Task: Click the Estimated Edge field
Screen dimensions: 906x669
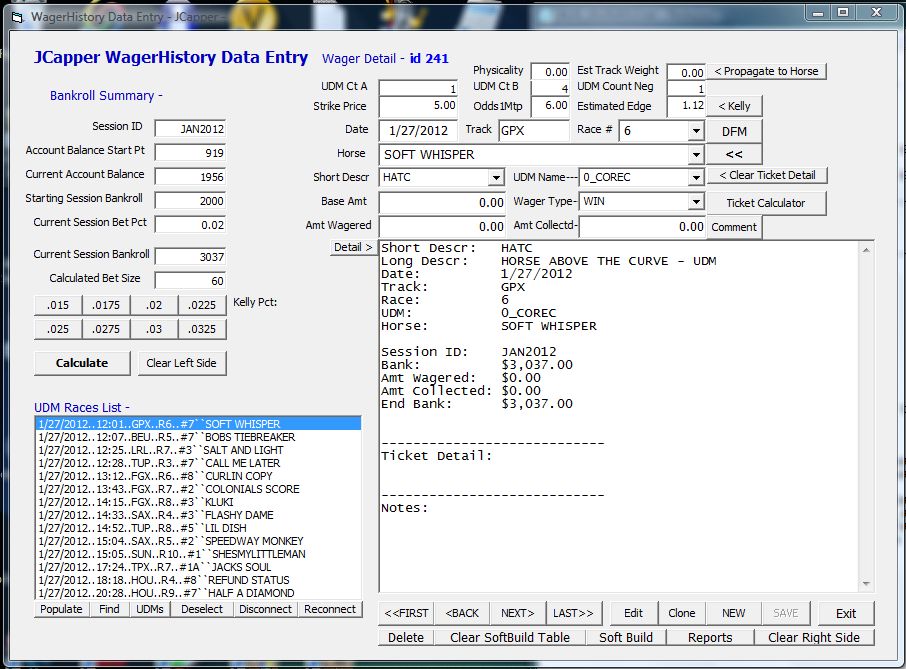Action: coord(686,106)
